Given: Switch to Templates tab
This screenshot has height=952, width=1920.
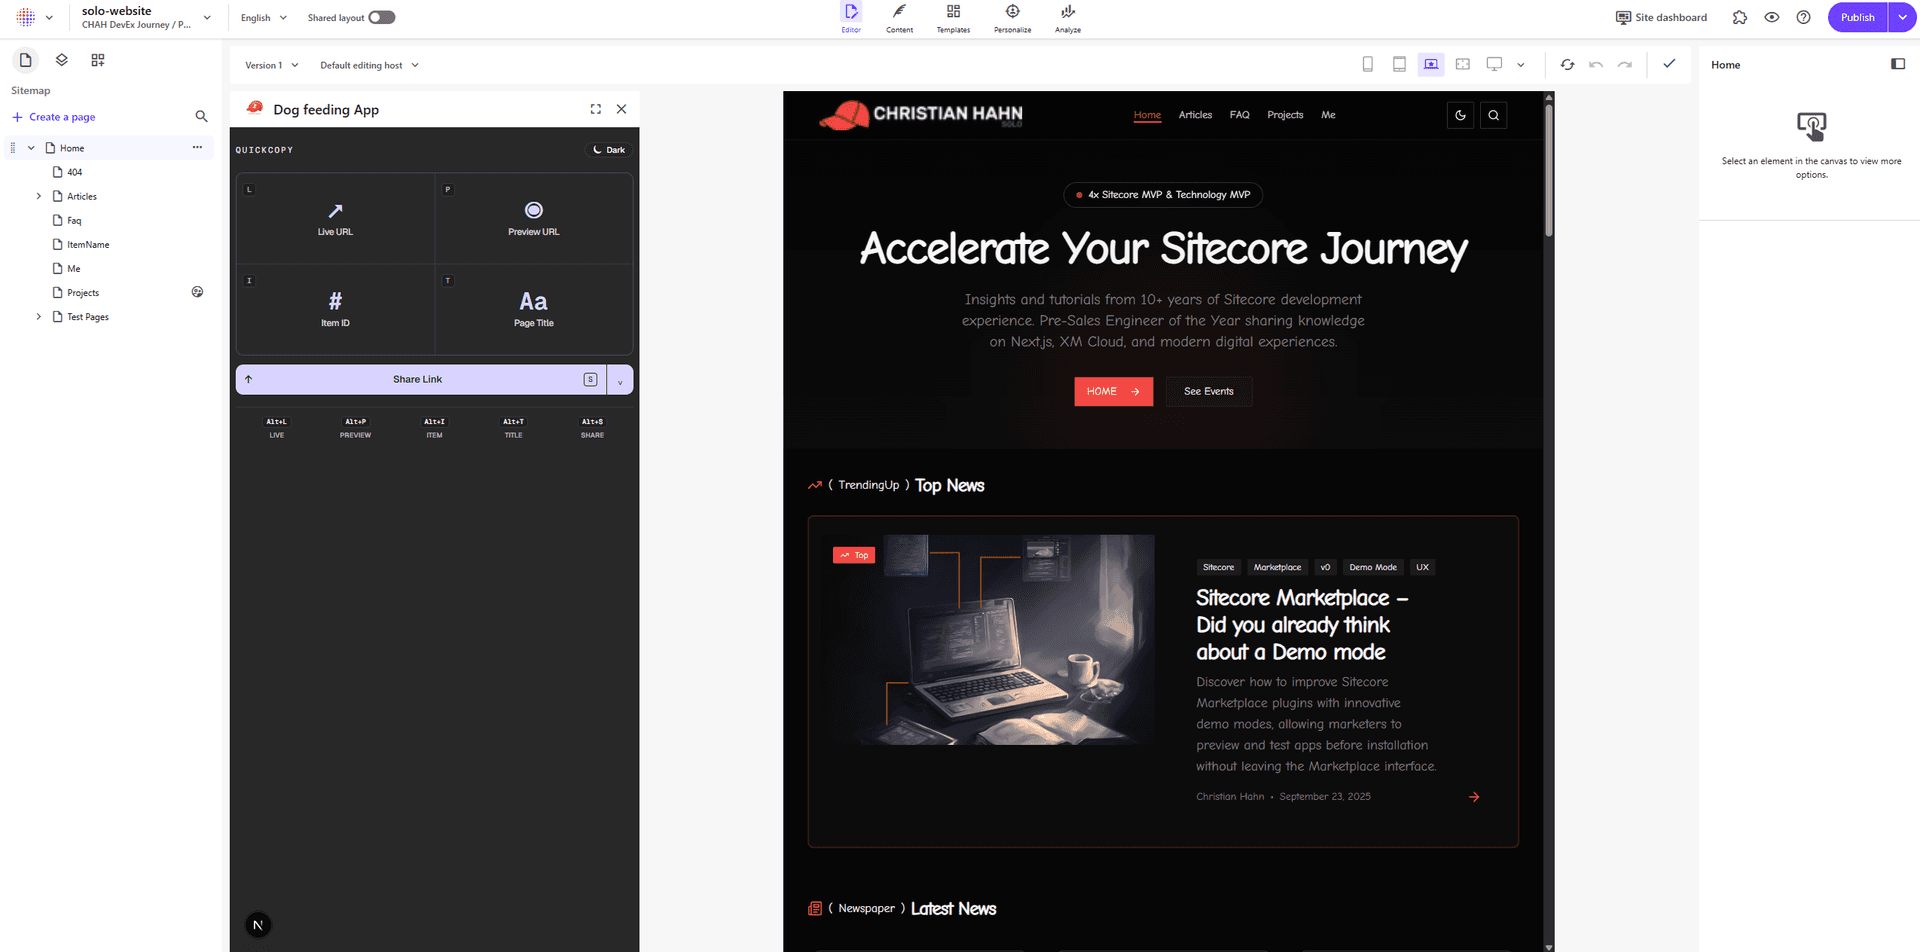Looking at the screenshot, I should point(953,17).
